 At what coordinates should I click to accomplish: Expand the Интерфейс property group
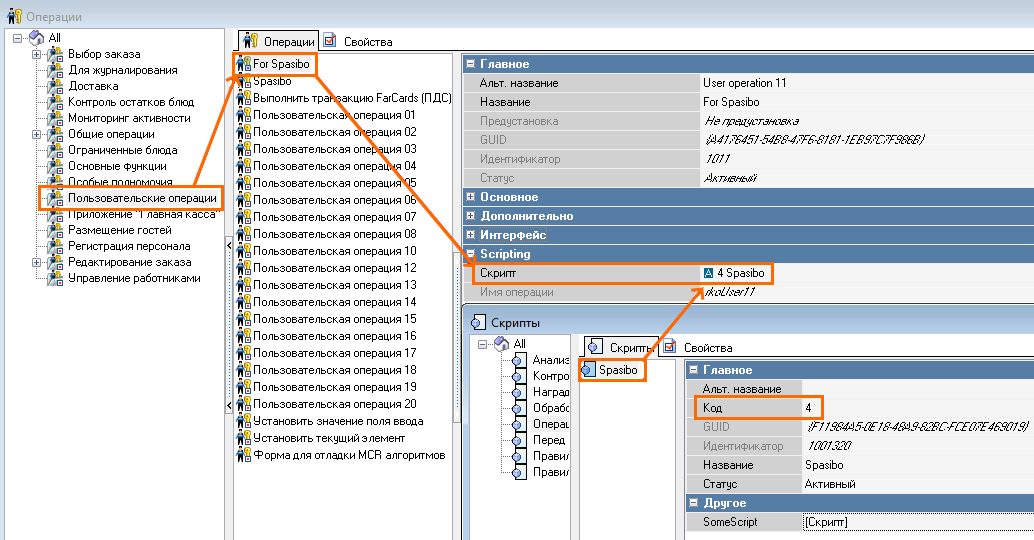[x=471, y=235]
